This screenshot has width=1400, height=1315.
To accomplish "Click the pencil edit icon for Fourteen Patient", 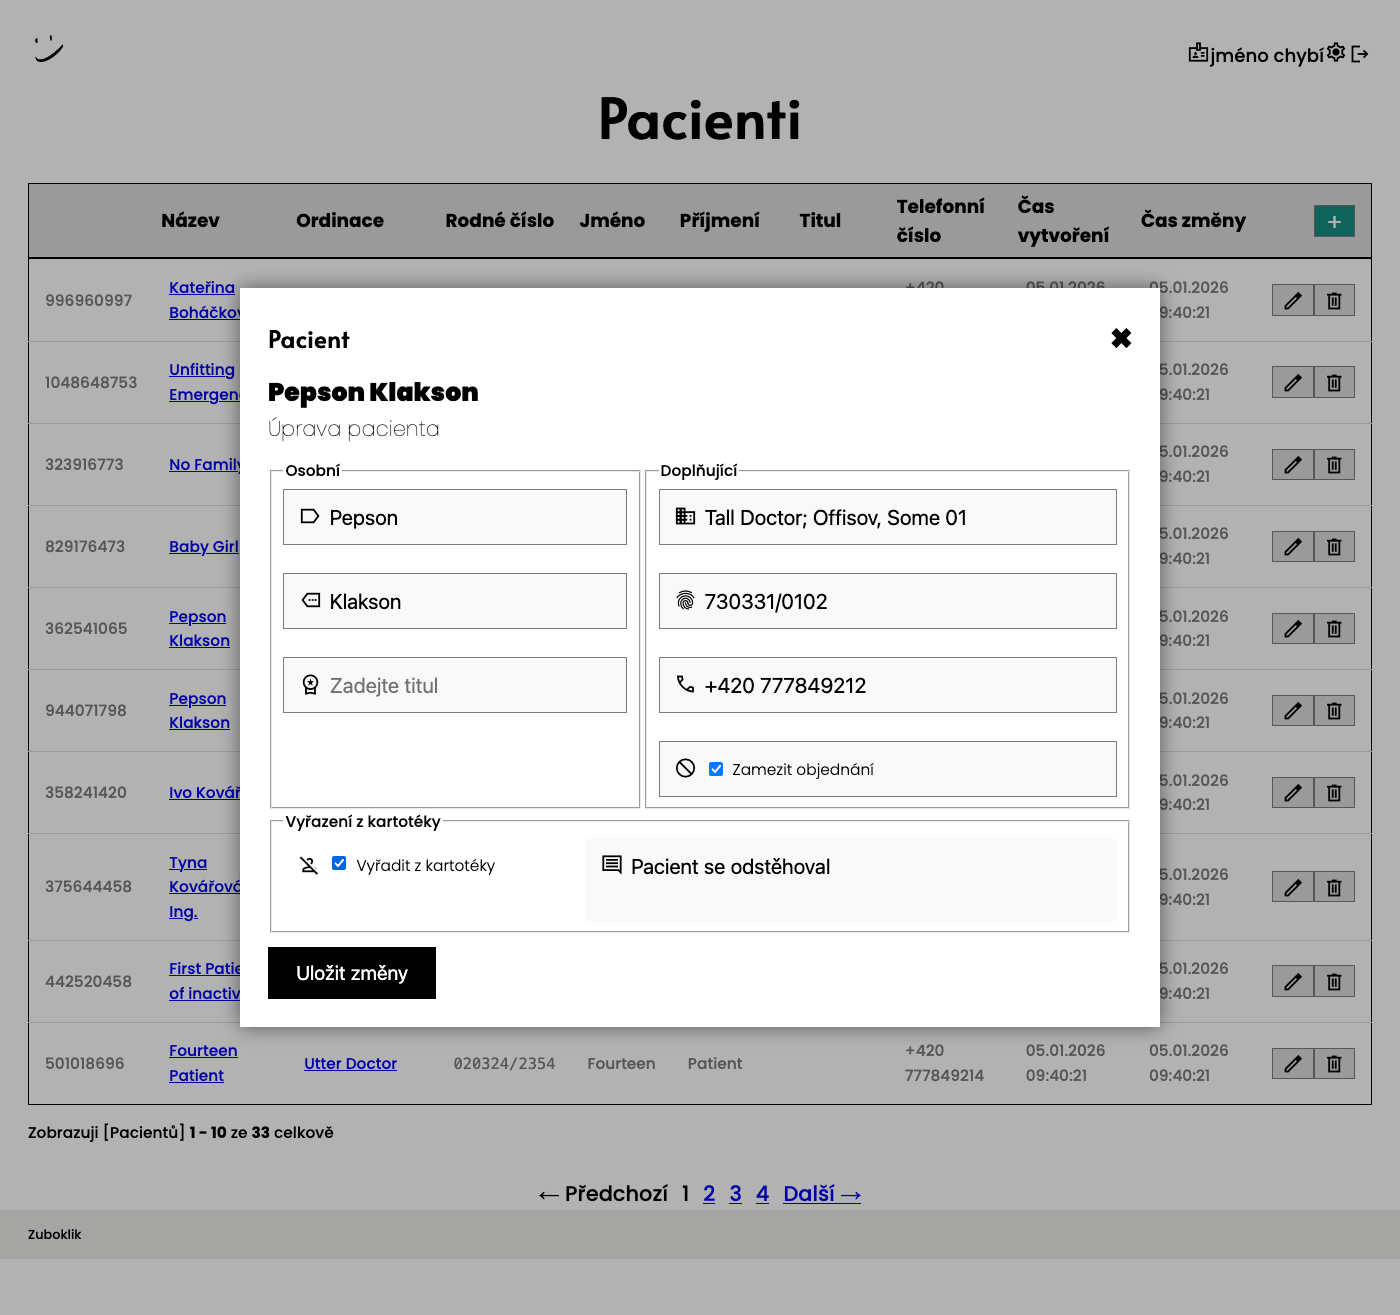I will (x=1292, y=1063).
